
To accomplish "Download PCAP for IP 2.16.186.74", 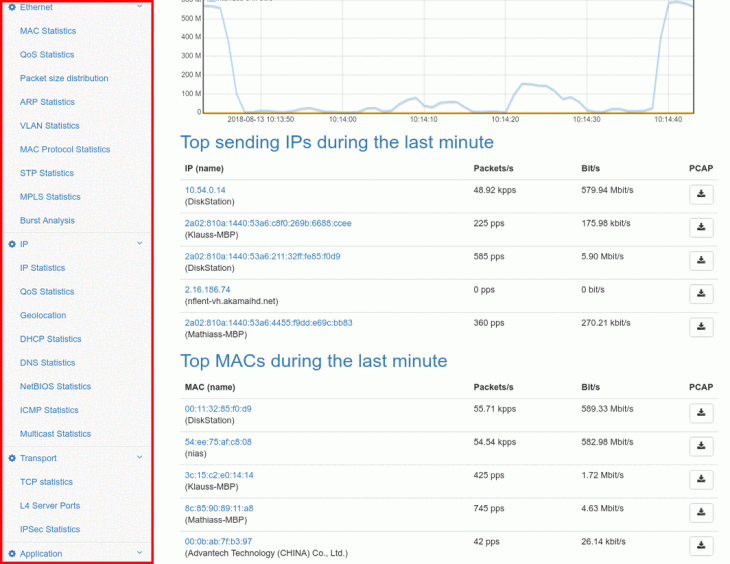I will click(x=701, y=294).
